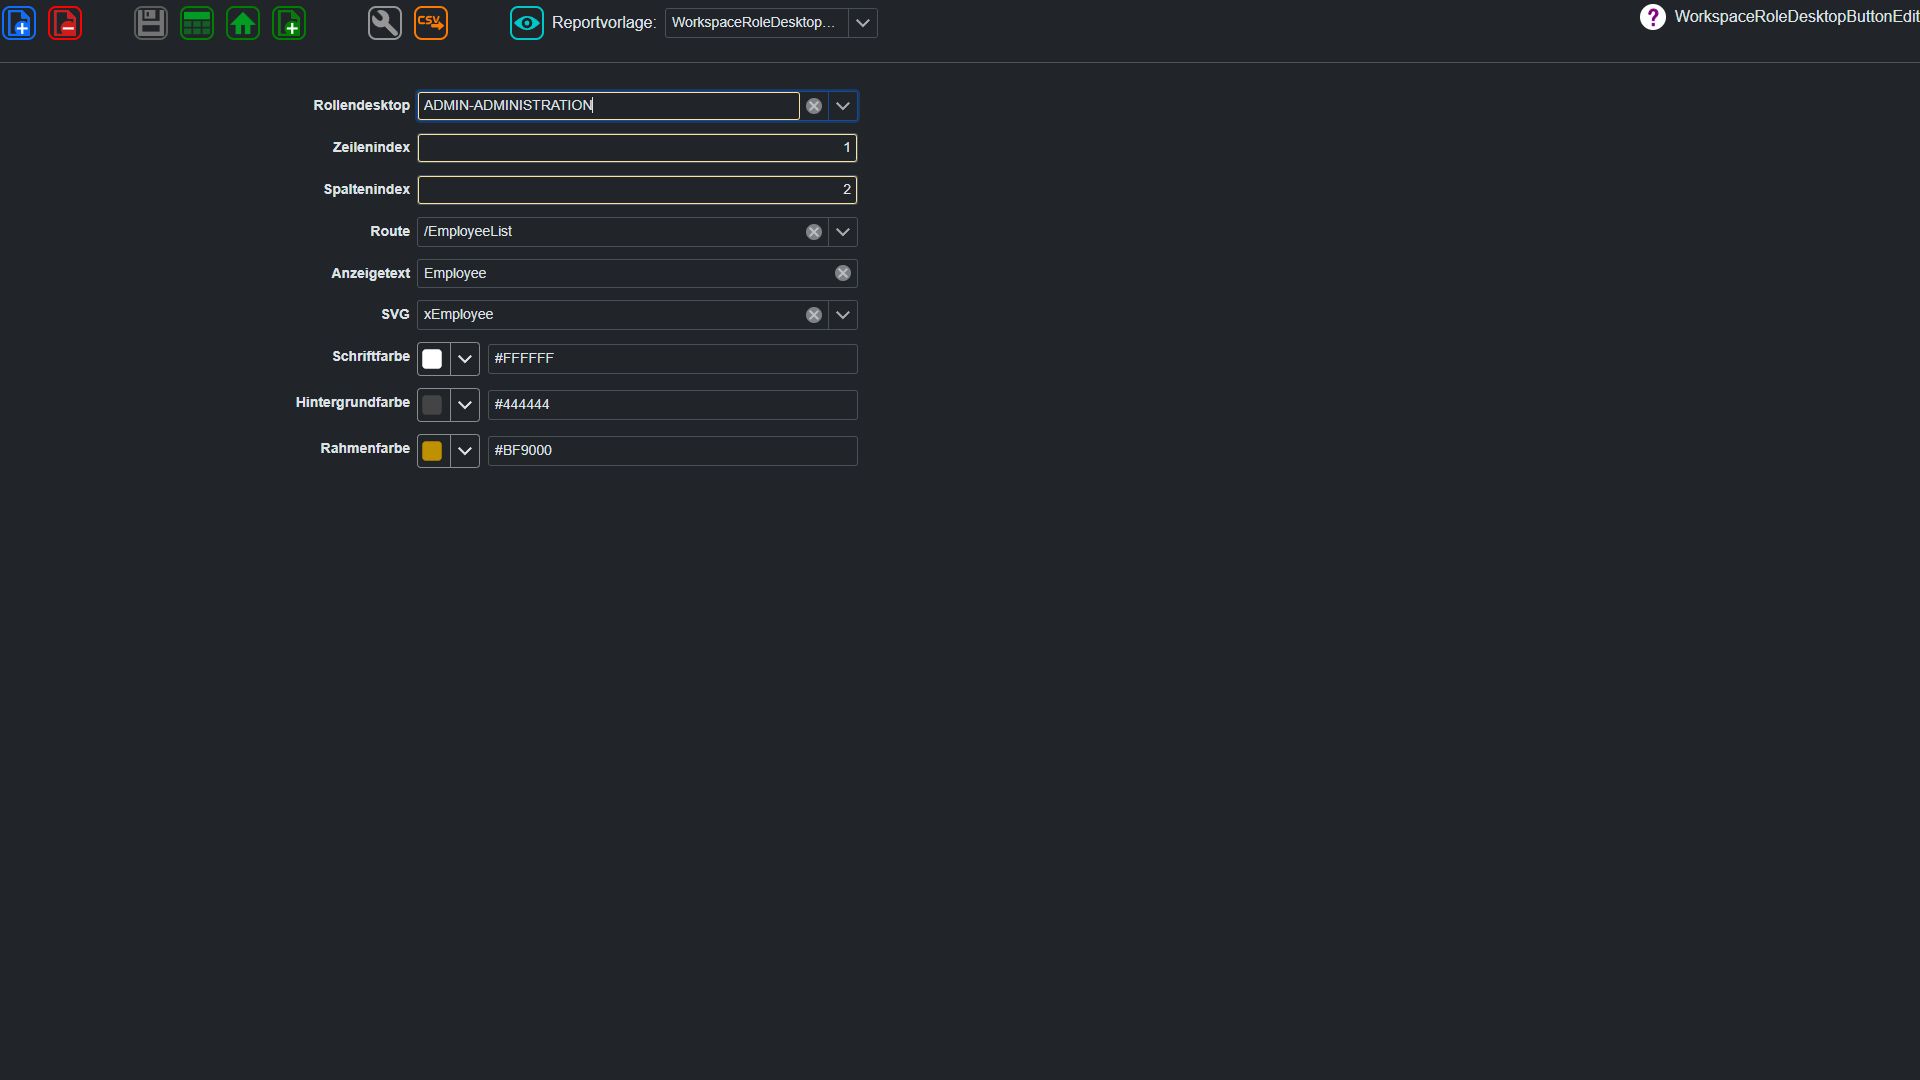Expand the SVG dropdown arrow
This screenshot has height=1080, width=1920.
pos(843,315)
